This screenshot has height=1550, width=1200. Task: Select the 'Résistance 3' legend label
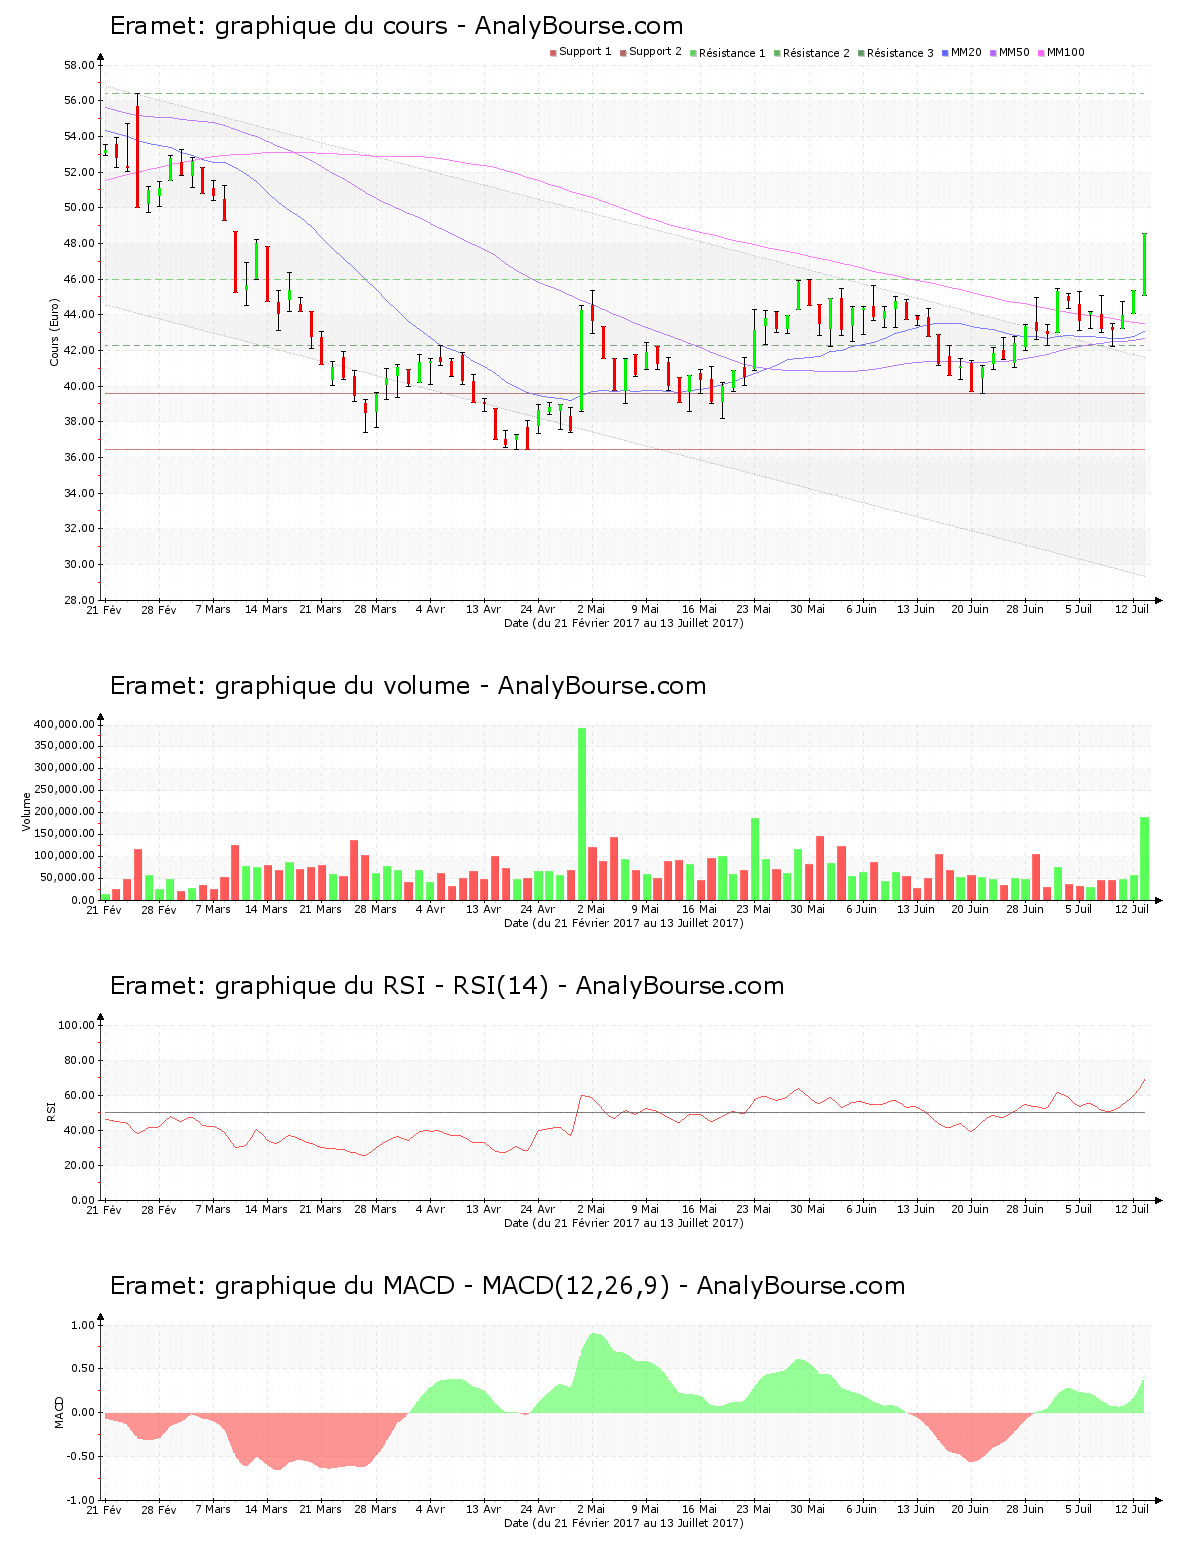(900, 53)
